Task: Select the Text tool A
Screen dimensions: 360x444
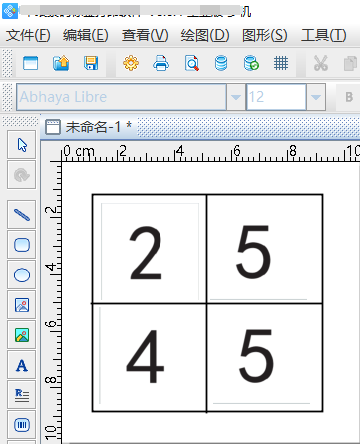Action: point(22,365)
